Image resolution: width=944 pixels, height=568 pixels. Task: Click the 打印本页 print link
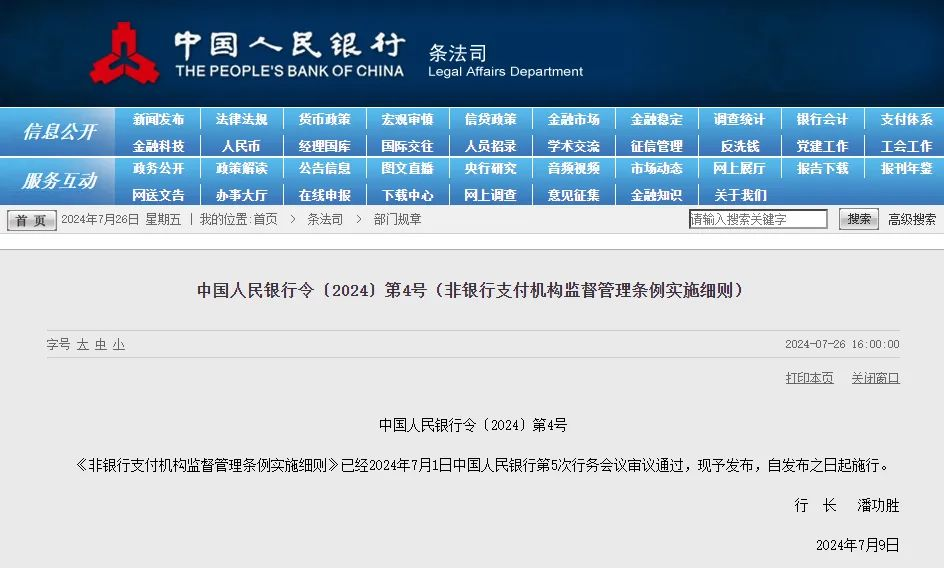(809, 378)
